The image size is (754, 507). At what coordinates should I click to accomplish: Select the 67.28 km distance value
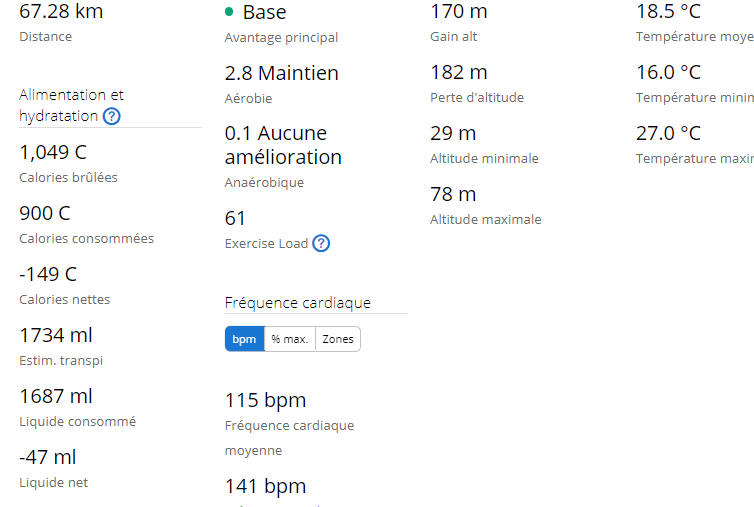point(61,12)
